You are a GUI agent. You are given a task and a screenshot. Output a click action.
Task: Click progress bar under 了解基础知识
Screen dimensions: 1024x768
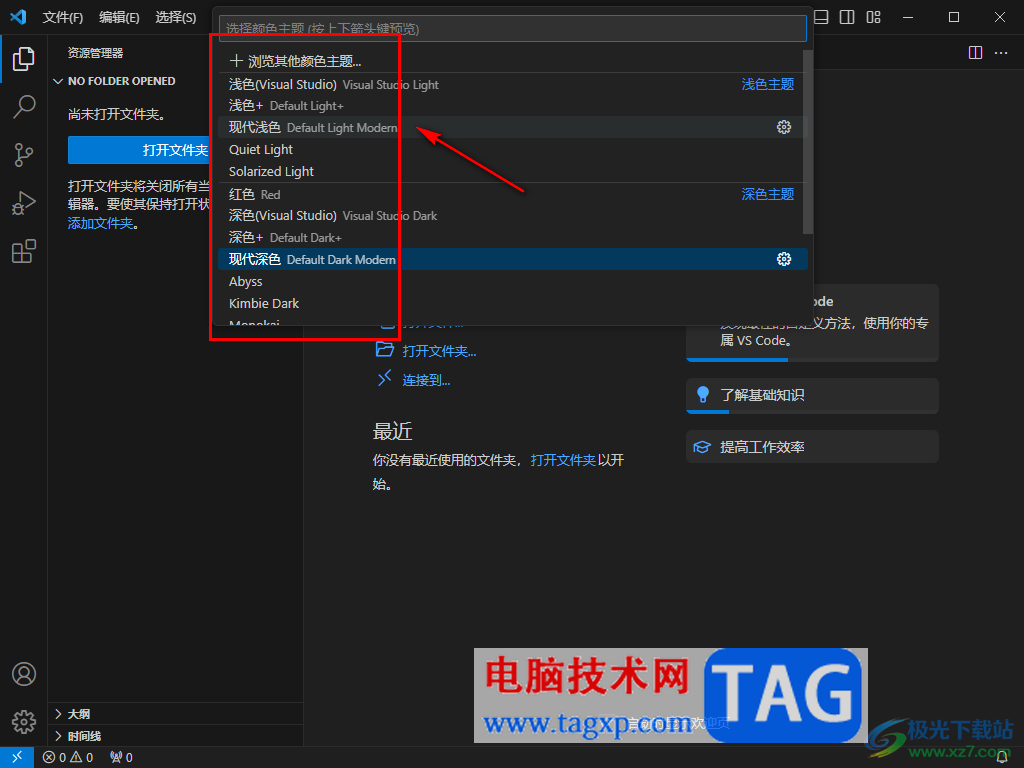pos(812,411)
